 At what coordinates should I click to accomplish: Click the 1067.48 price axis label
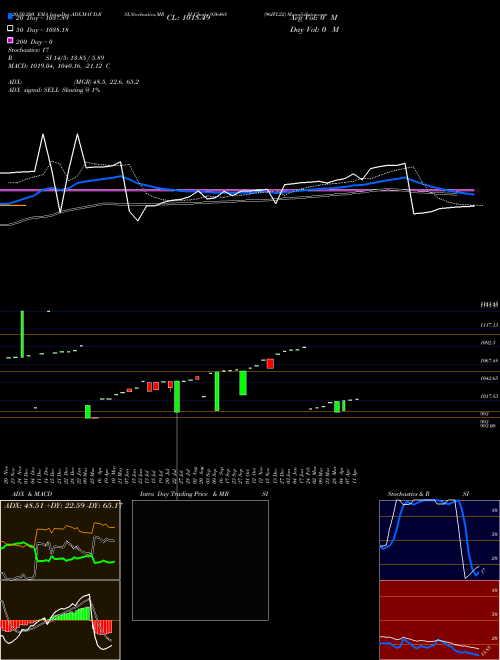pos(489,361)
